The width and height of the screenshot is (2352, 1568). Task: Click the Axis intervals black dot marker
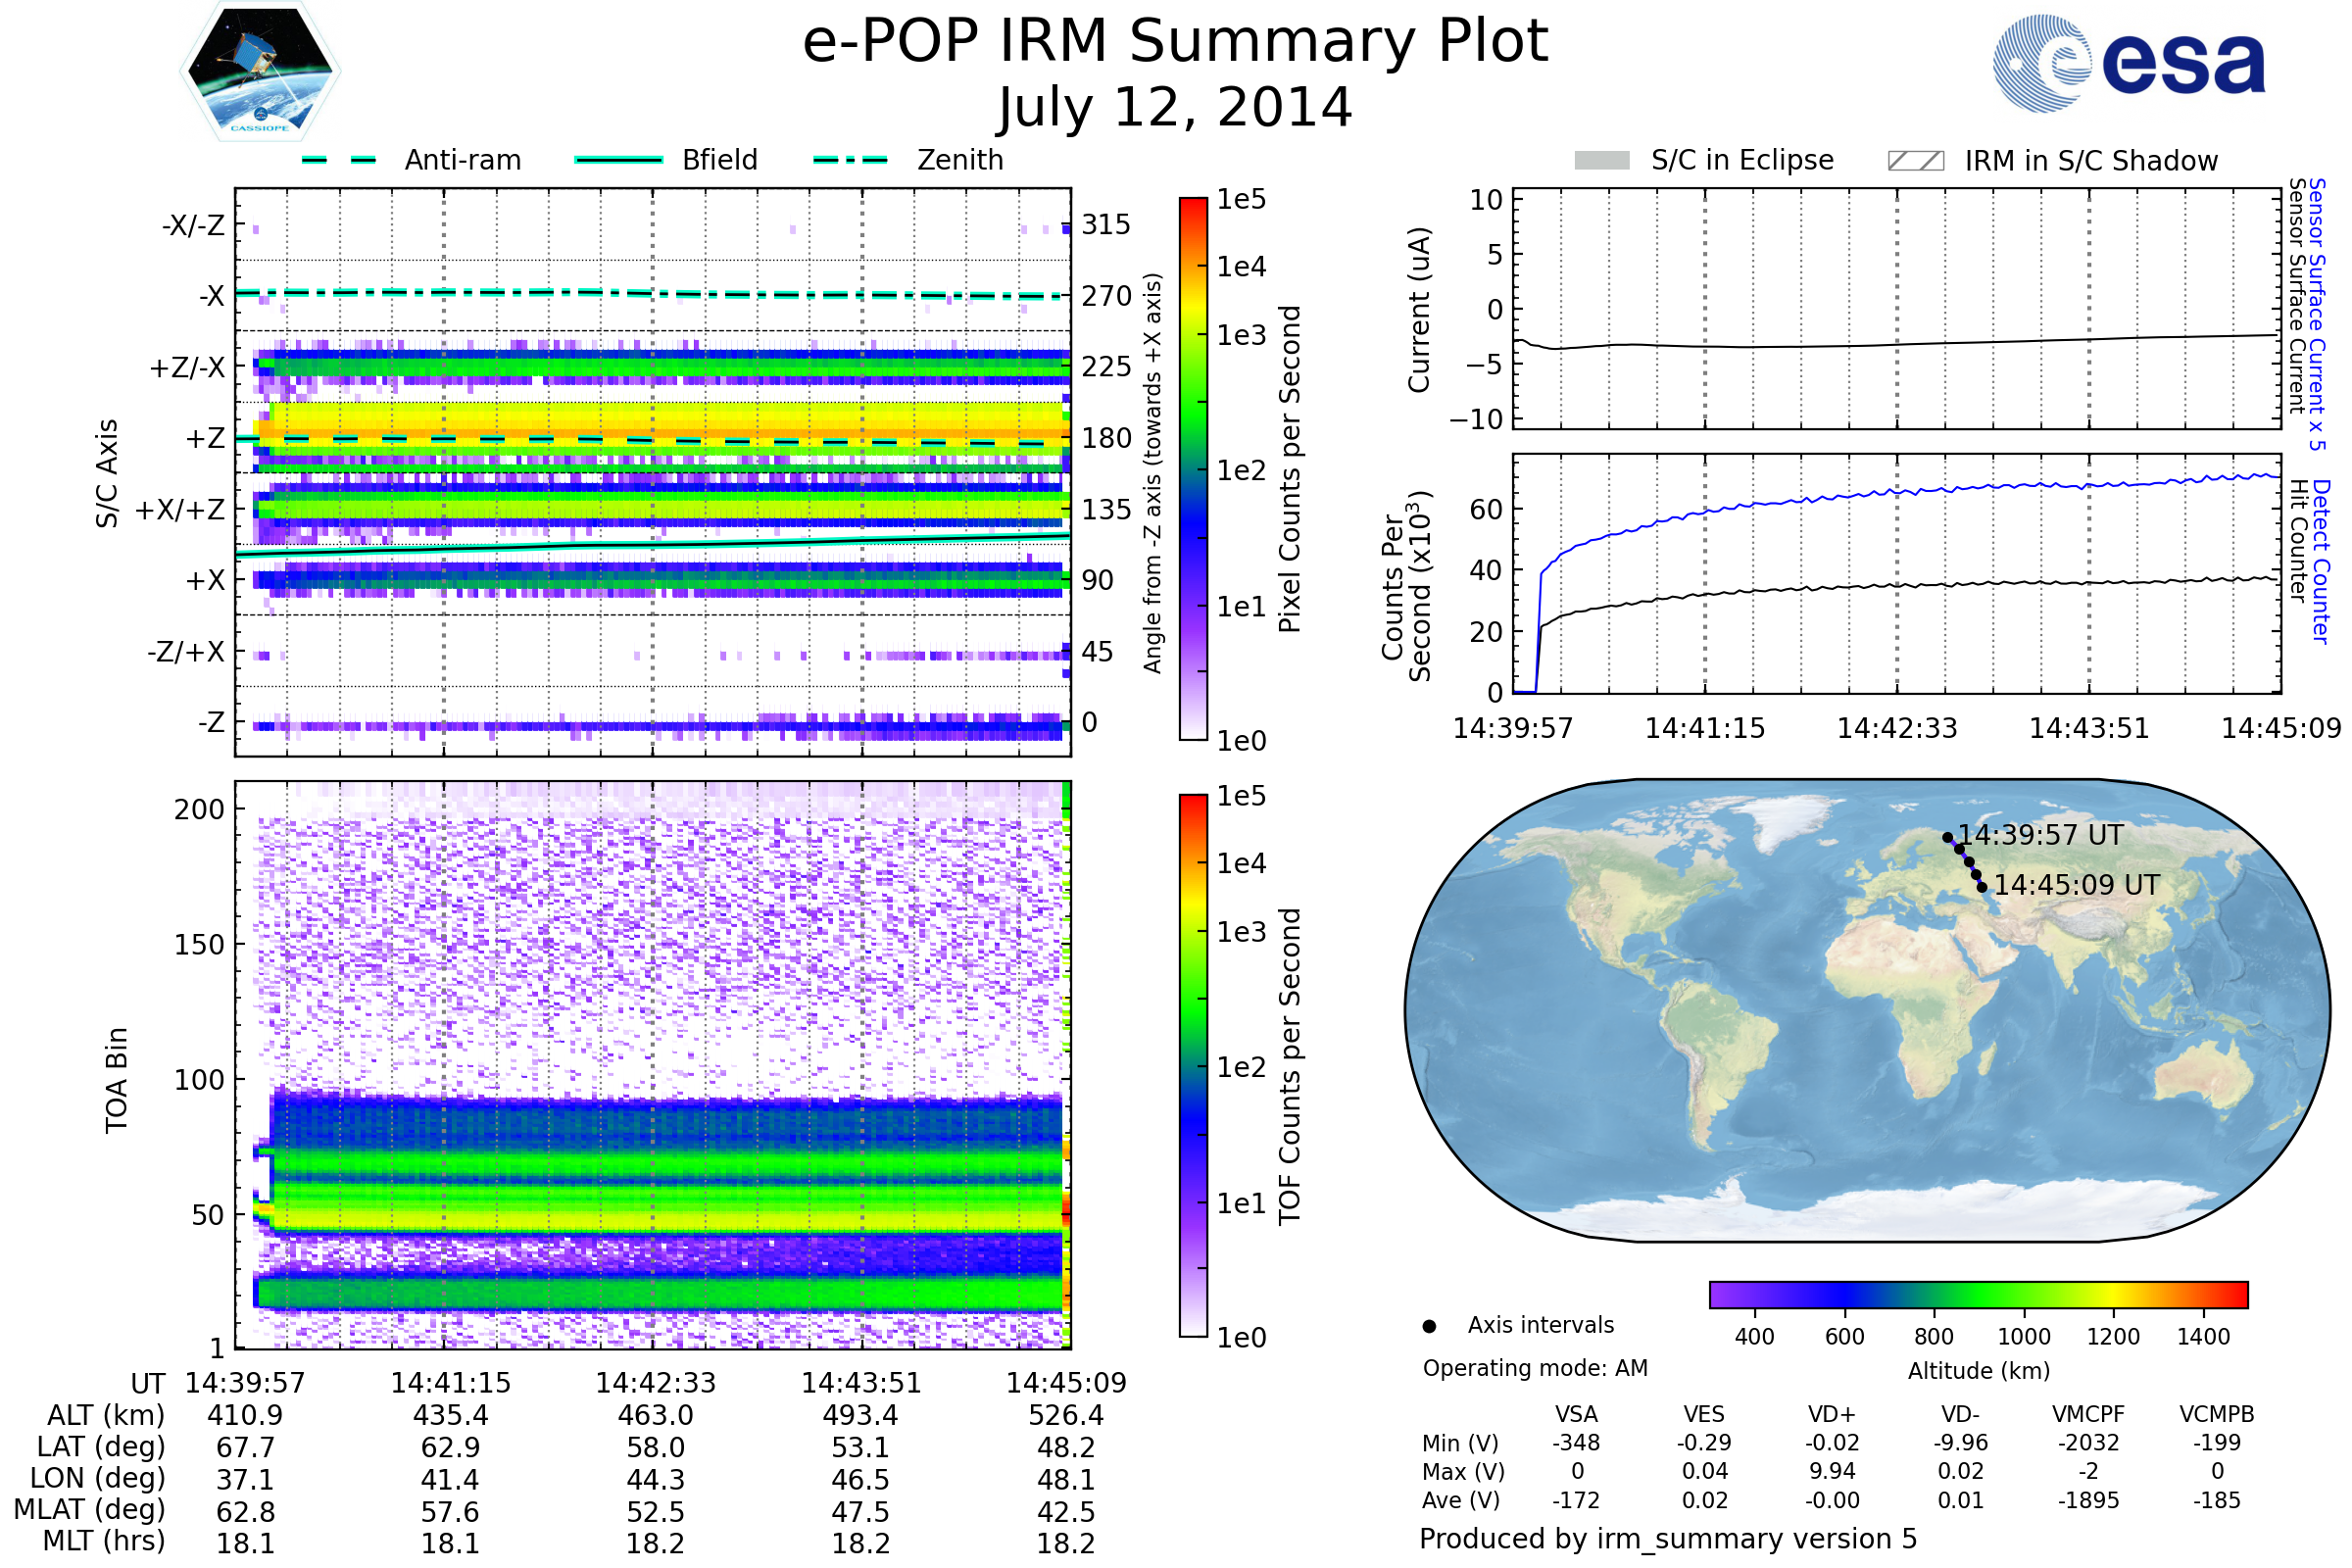(1429, 1326)
